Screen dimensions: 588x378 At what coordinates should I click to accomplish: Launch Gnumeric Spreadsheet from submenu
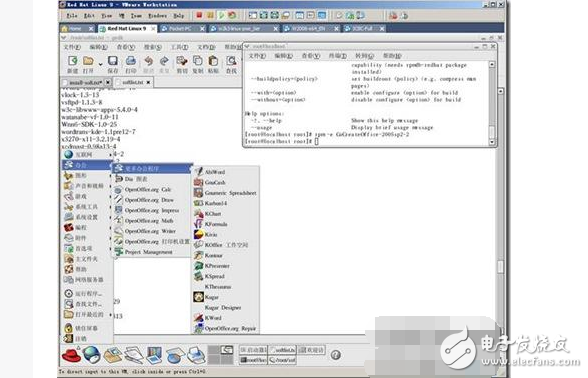(x=225, y=193)
